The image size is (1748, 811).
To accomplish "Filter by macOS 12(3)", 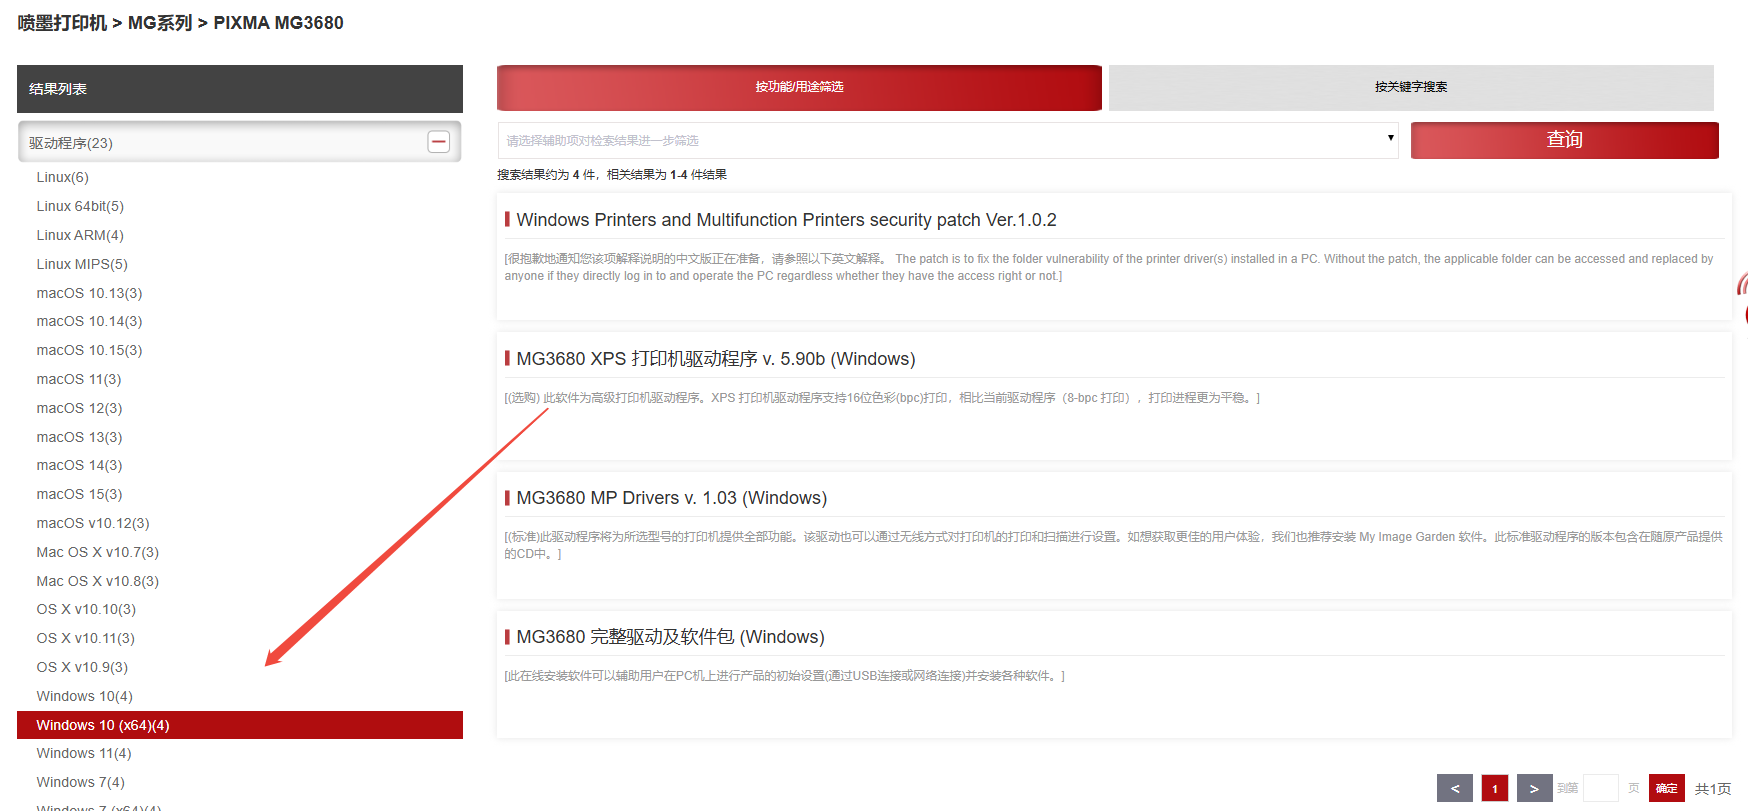I will tap(79, 408).
